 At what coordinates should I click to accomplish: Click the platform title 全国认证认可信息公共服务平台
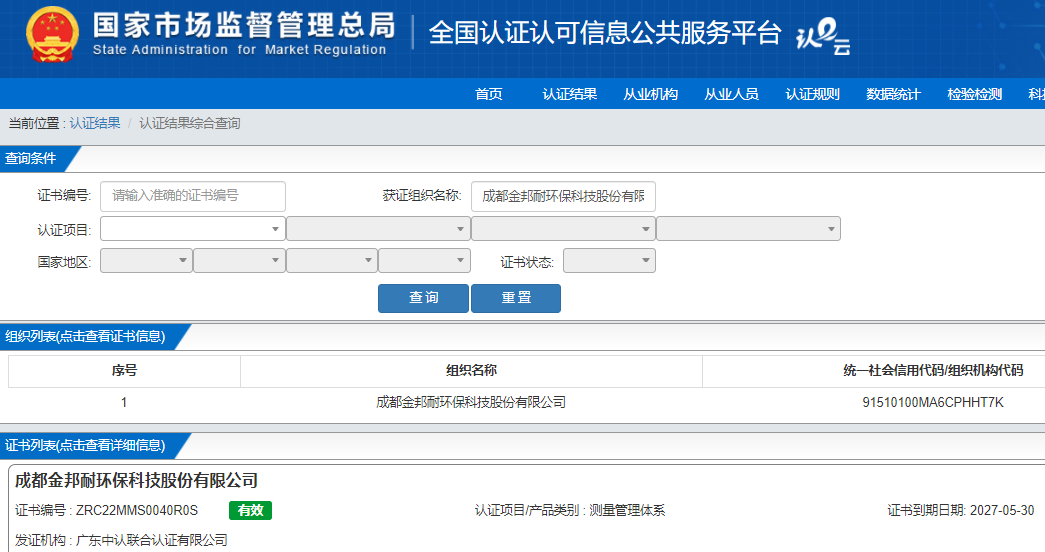tap(604, 33)
